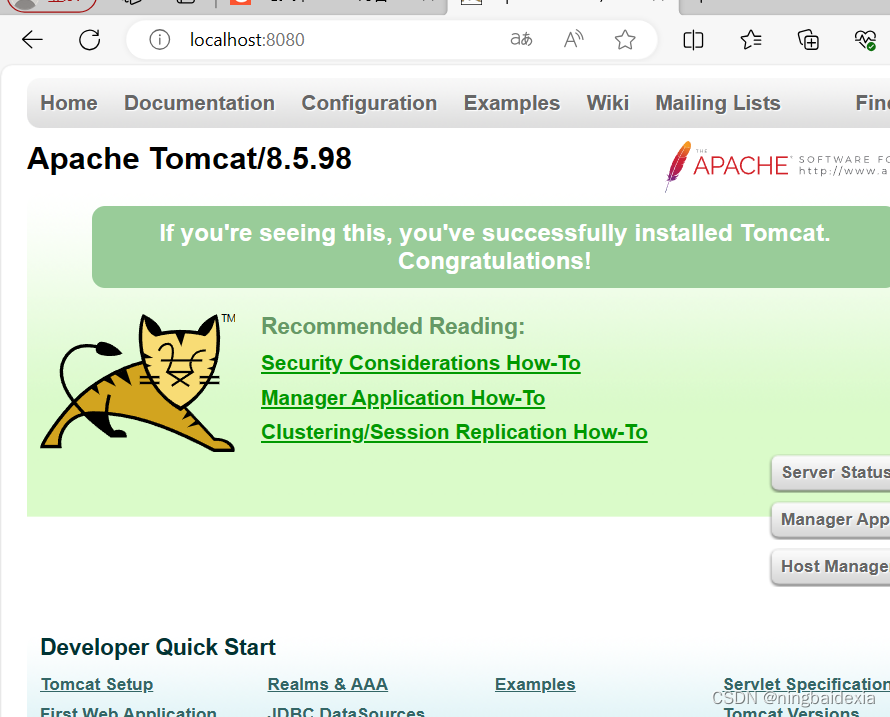Click the green congratulations banner text
Viewport: 890px width, 717px height.
click(494, 247)
